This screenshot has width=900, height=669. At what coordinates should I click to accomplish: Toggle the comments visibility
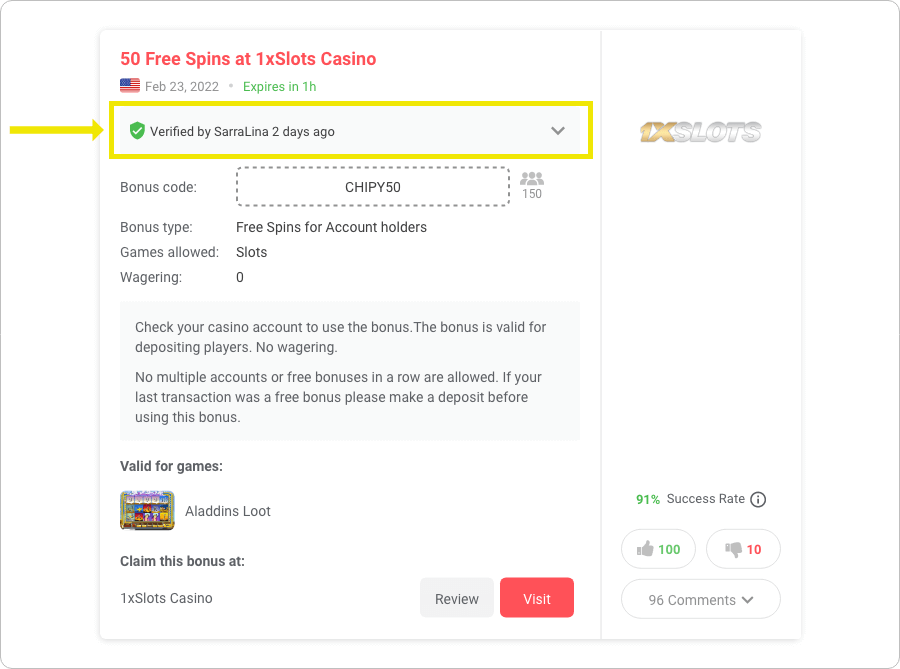[700, 598]
